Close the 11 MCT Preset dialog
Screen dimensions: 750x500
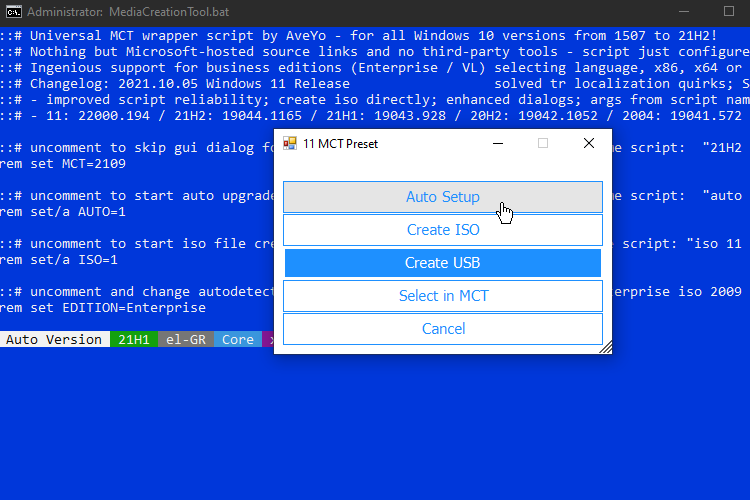tap(589, 143)
